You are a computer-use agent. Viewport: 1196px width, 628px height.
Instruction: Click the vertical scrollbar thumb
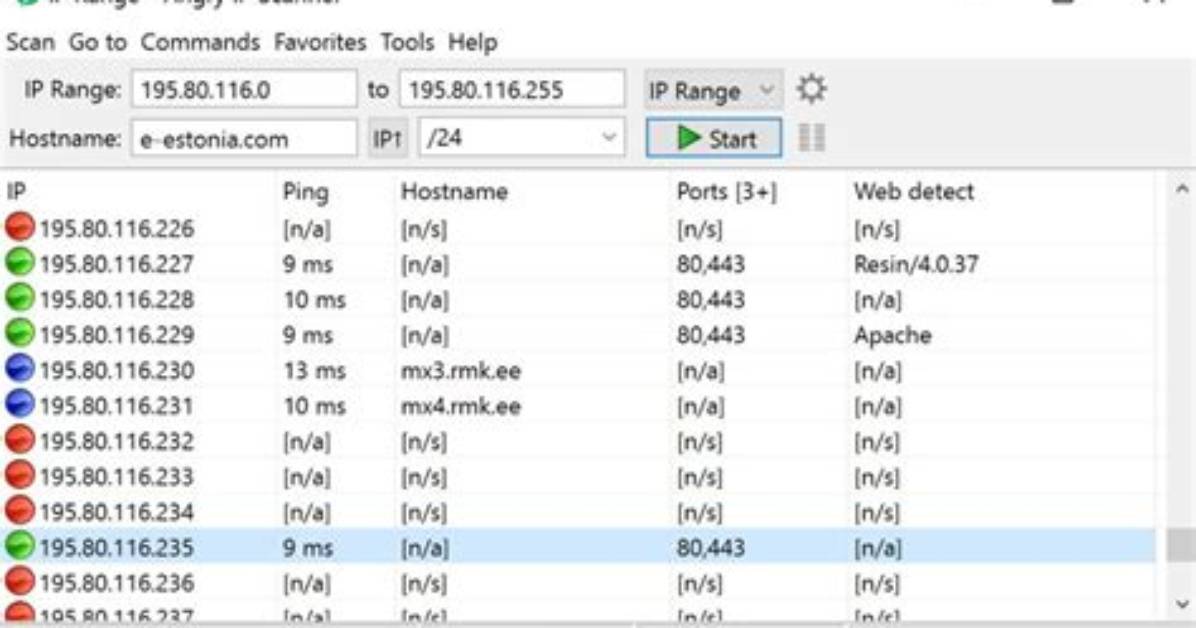(1182, 545)
